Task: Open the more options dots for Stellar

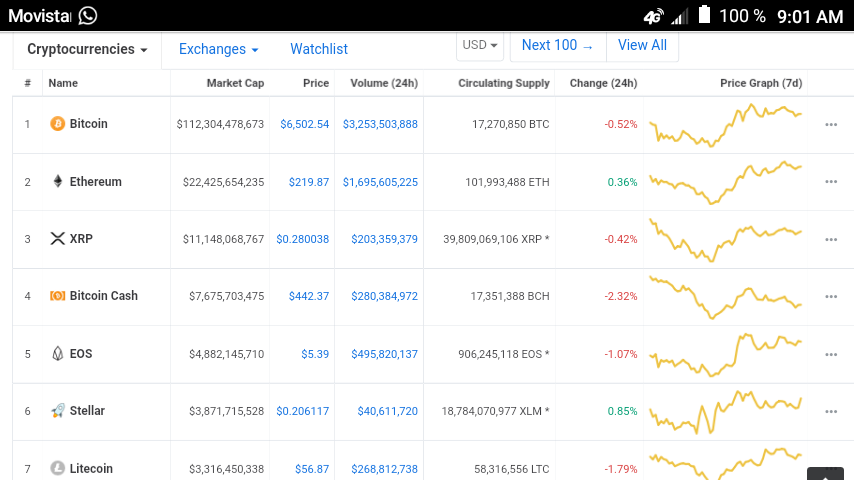Action: (x=831, y=412)
